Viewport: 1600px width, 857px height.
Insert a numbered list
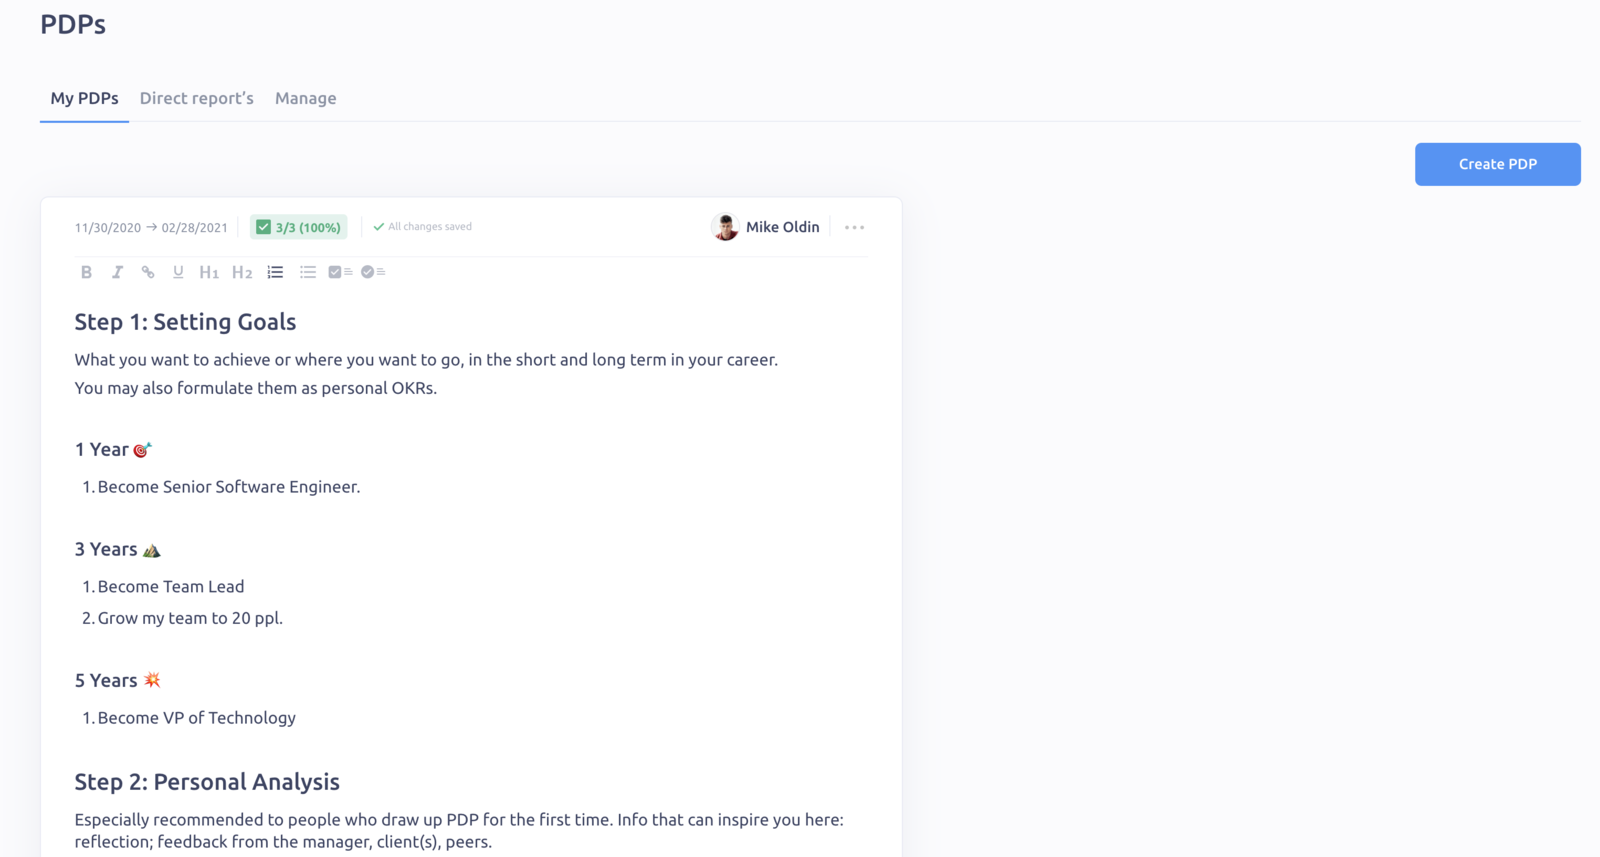click(x=275, y=272)
